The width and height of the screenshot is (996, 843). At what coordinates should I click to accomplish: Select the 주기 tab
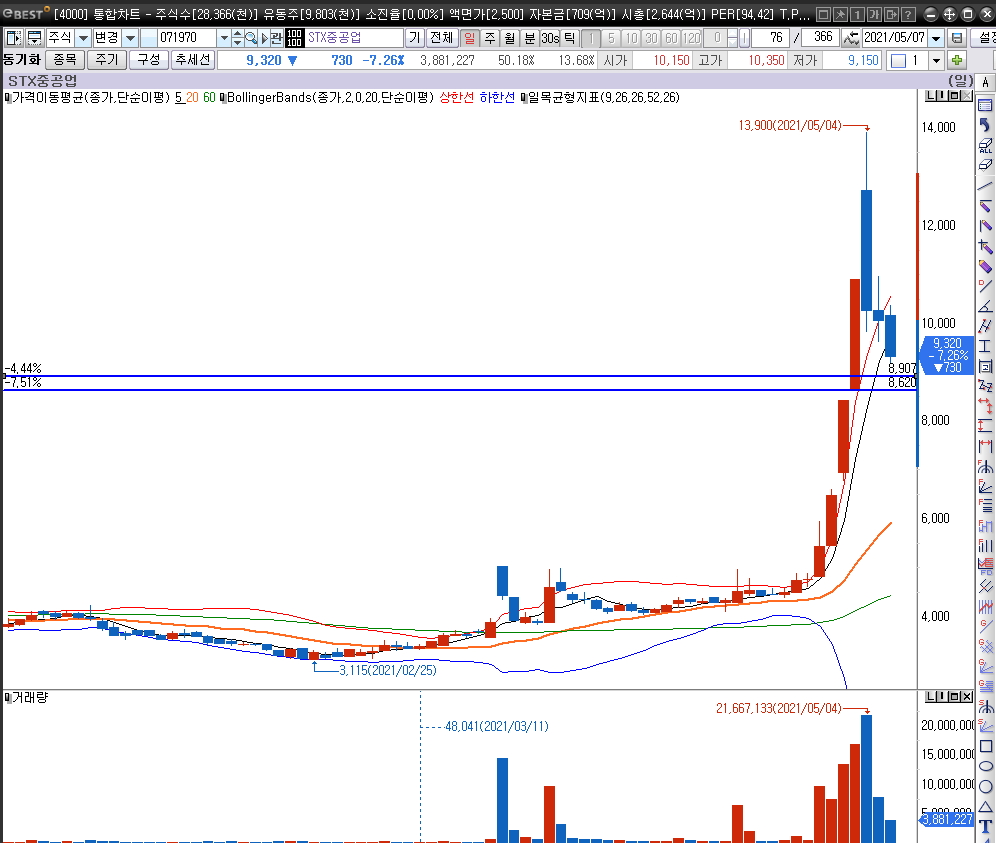pyautogui.click(x=107, y=60)
